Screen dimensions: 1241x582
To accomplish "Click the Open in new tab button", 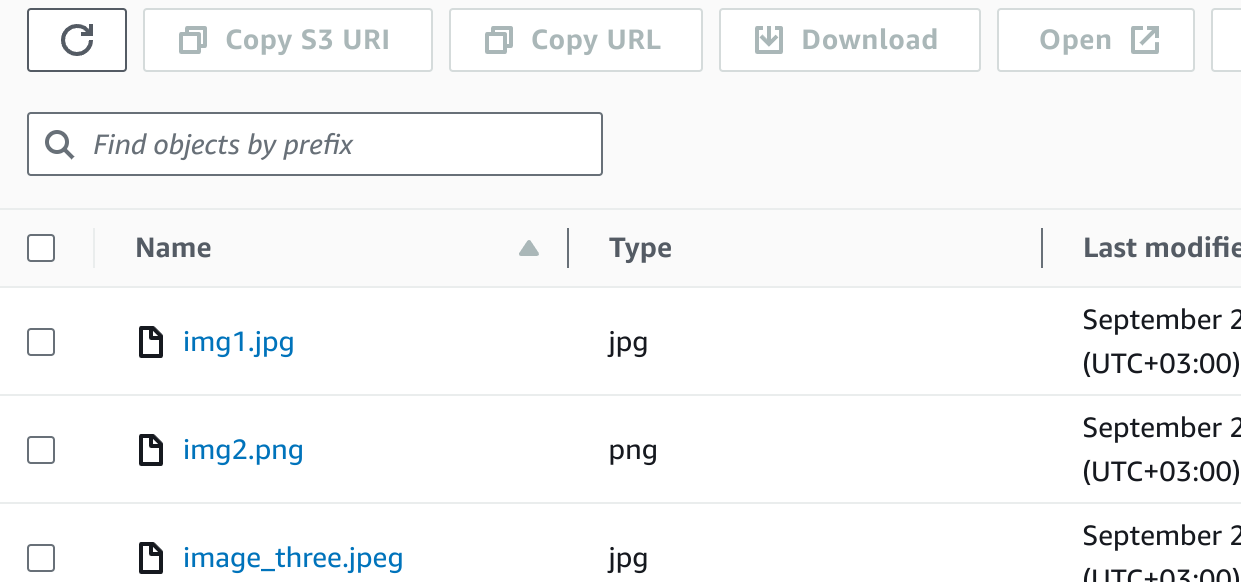I will click(x=1095, y=40).
